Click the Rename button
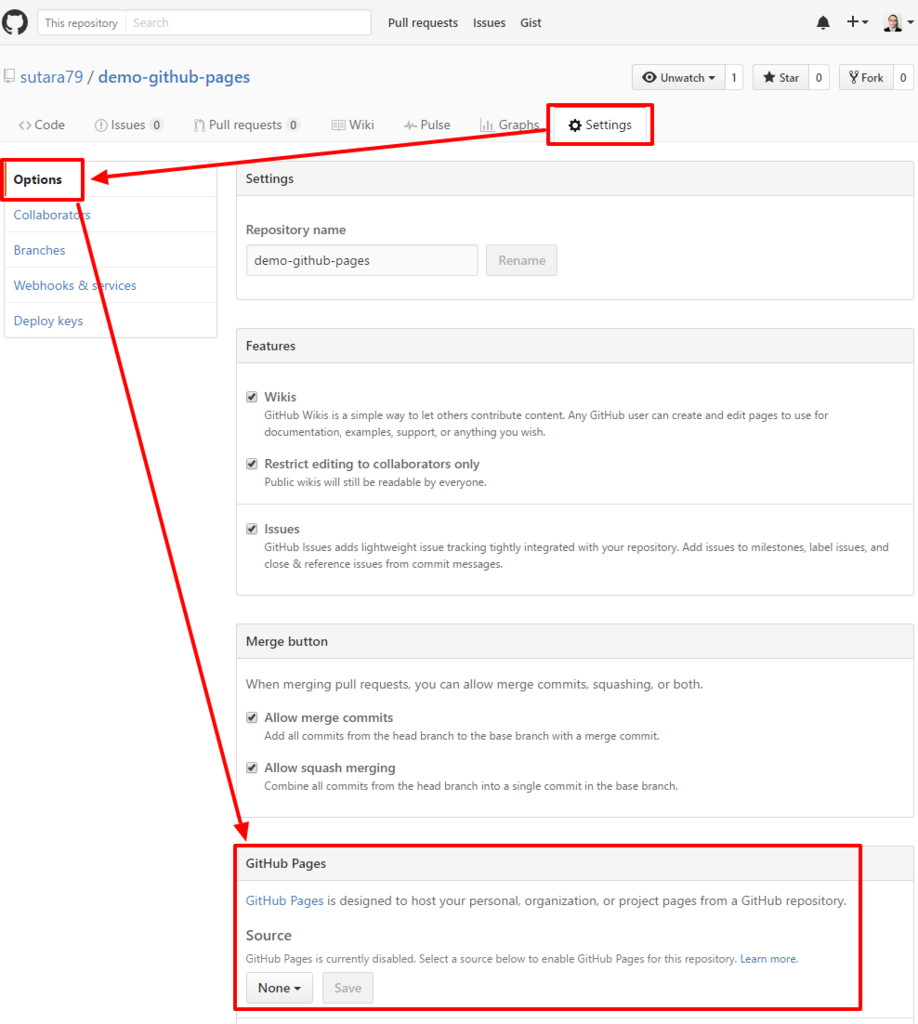This screenshot has height=1024, width=918. [x=522, y=261]
